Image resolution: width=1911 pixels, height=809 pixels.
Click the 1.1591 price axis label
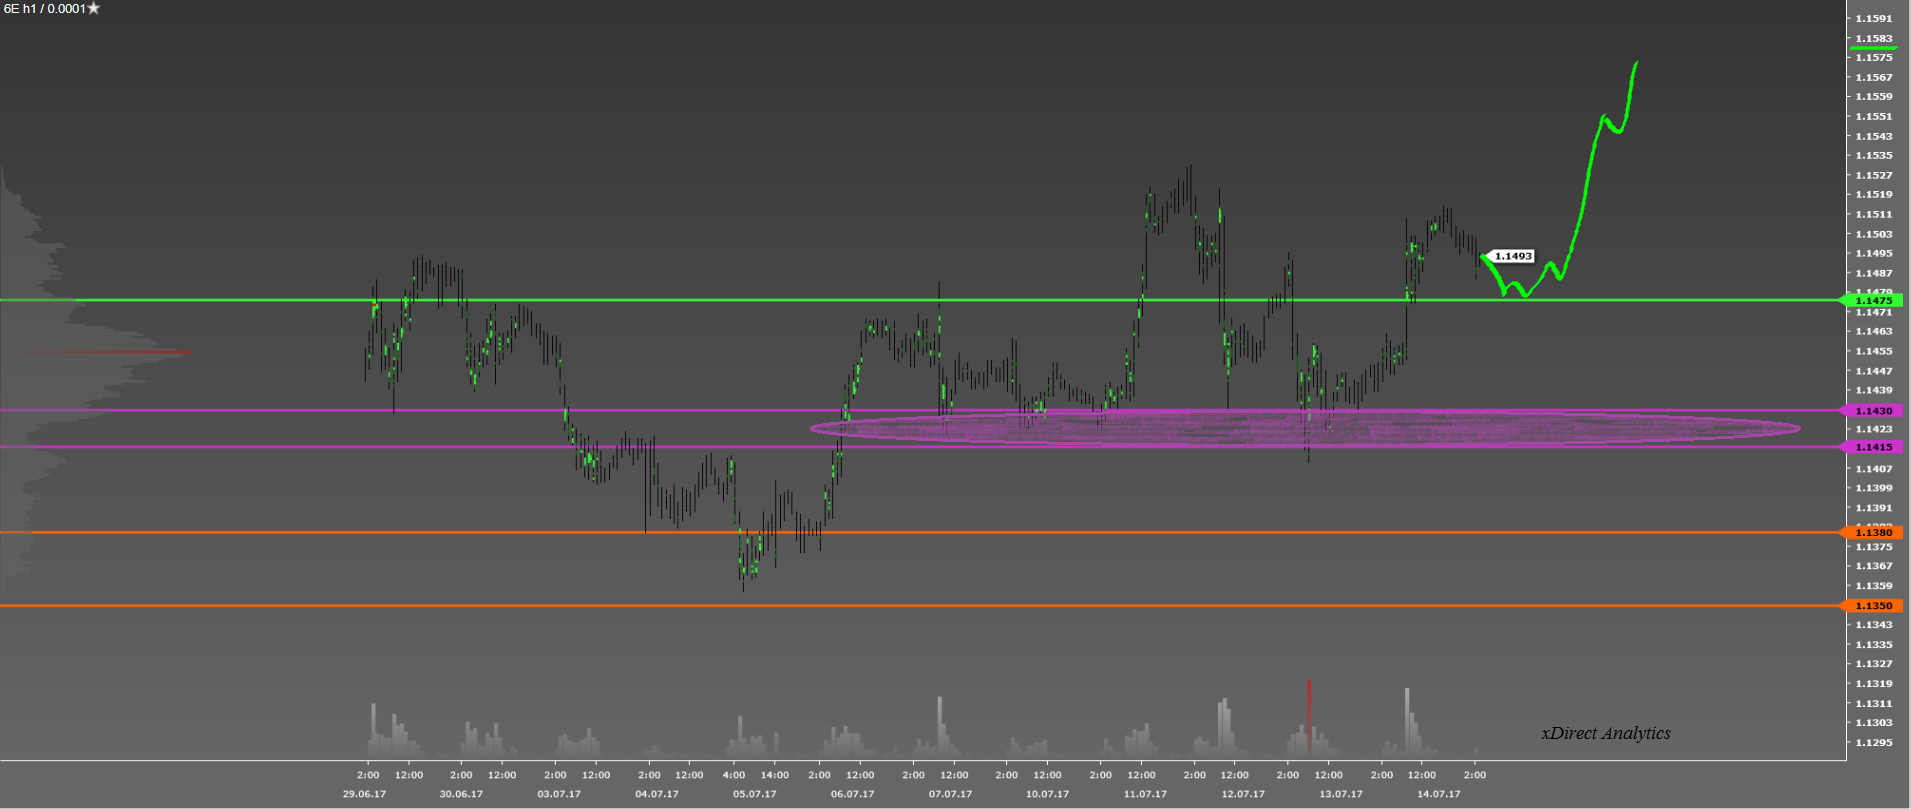coord(1873,19)
